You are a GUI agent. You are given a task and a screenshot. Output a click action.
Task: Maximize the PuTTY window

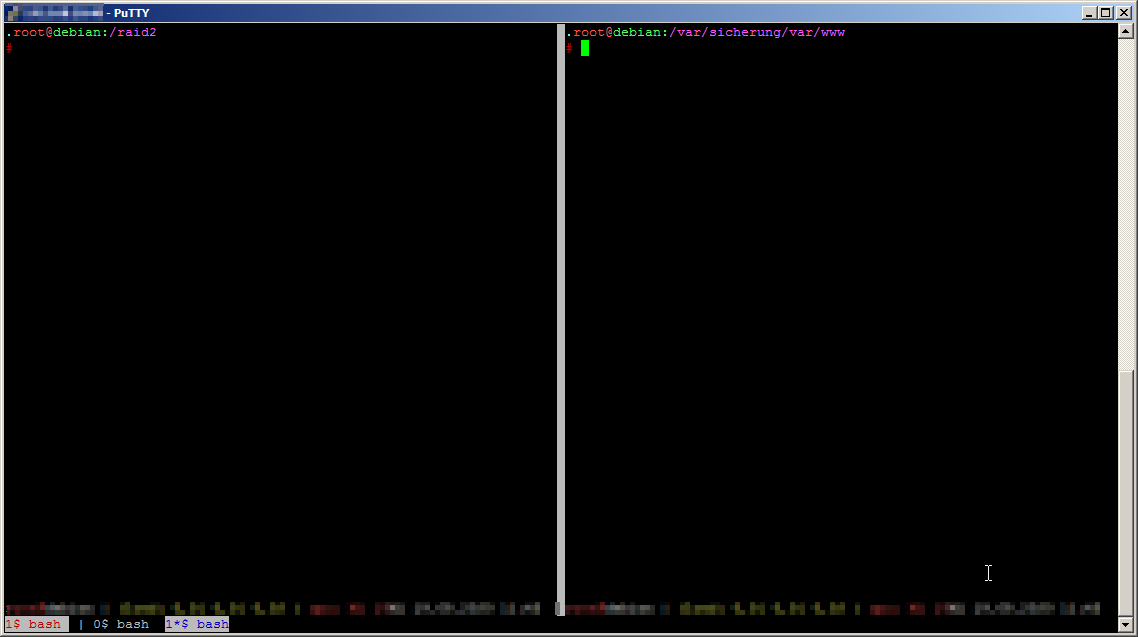[x=1105, y=13]
